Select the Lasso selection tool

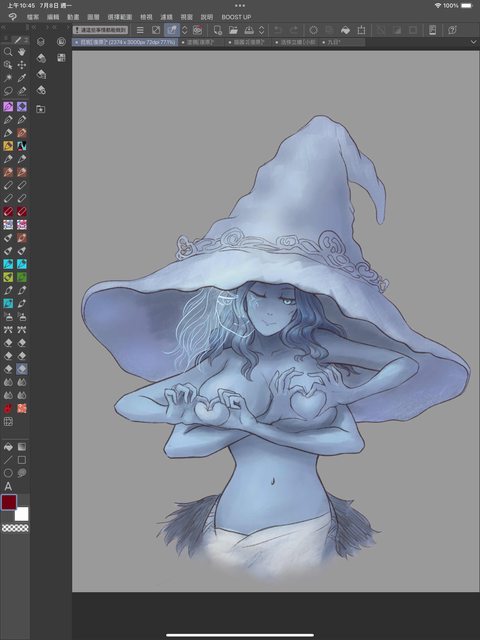point(8,91)
